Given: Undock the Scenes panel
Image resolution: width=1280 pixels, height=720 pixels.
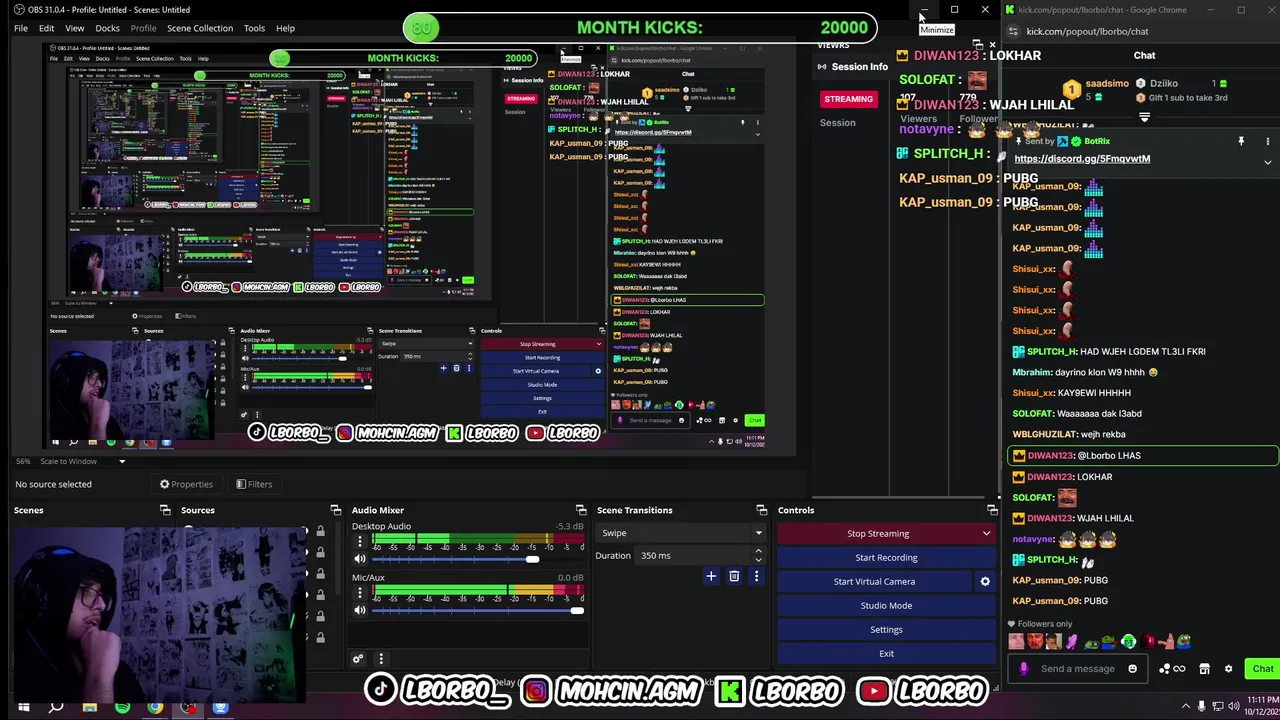Looking at the screenshot, I should pyautogui.click(x=165, y=510).
